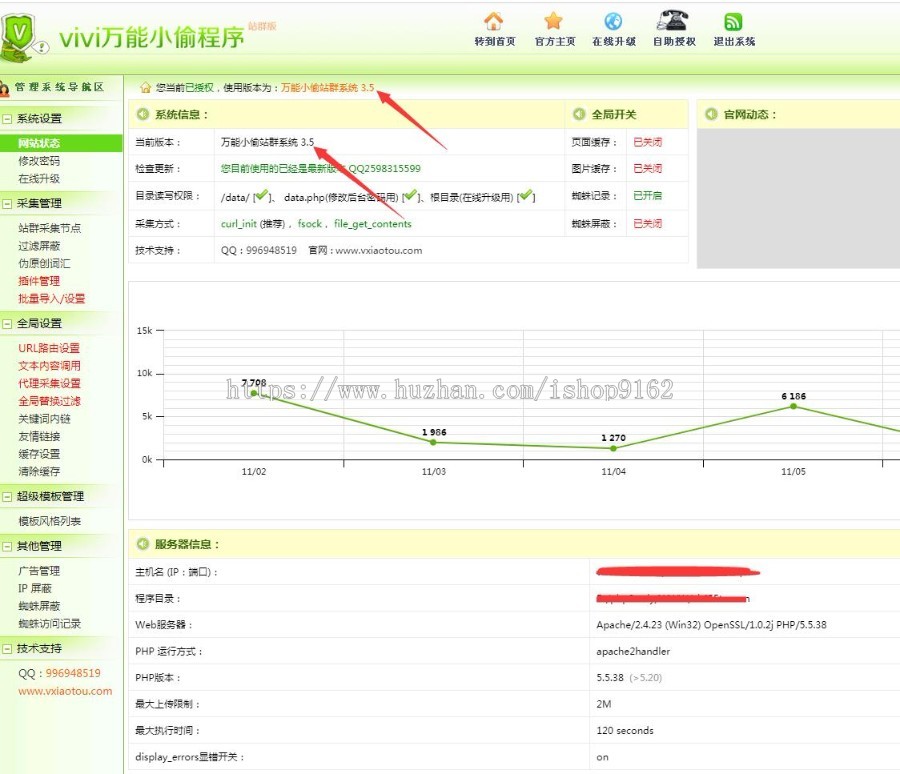Viewport: 900px width, 774px height.
Task: Click the globe icon for 在线升级
Action: pos(613,21)
